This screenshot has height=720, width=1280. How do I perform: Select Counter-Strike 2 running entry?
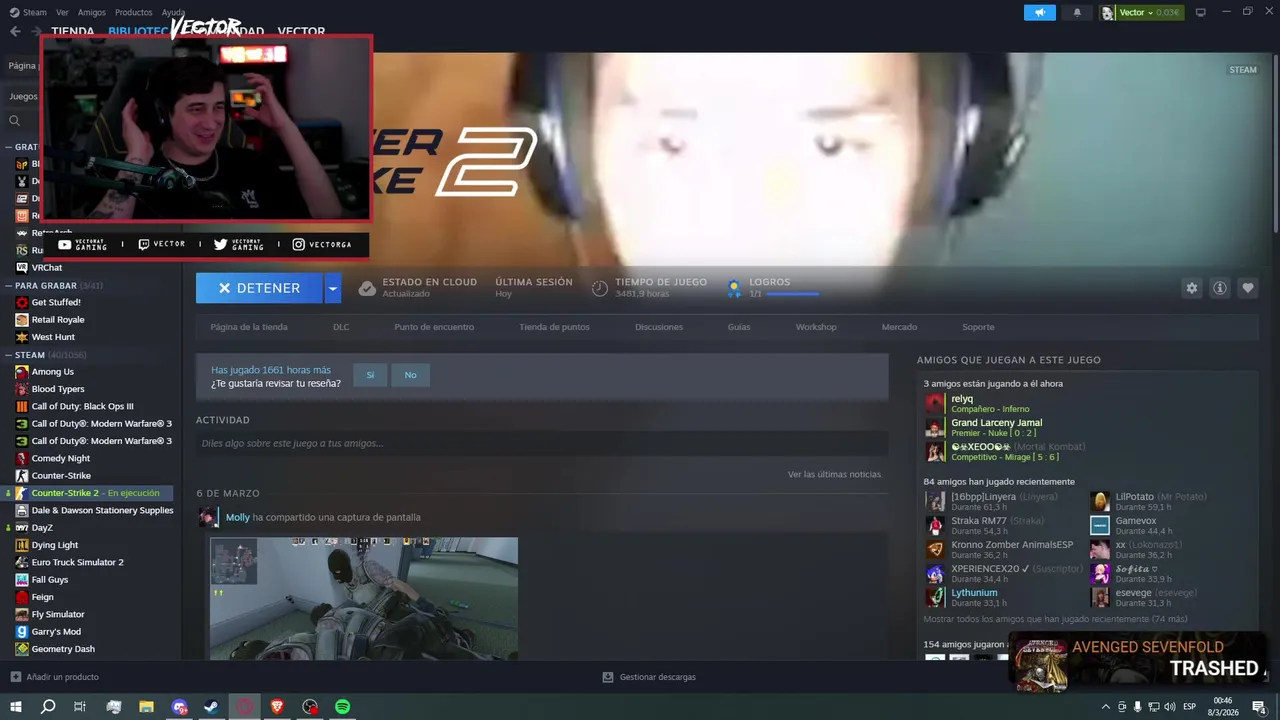[94, 493]
